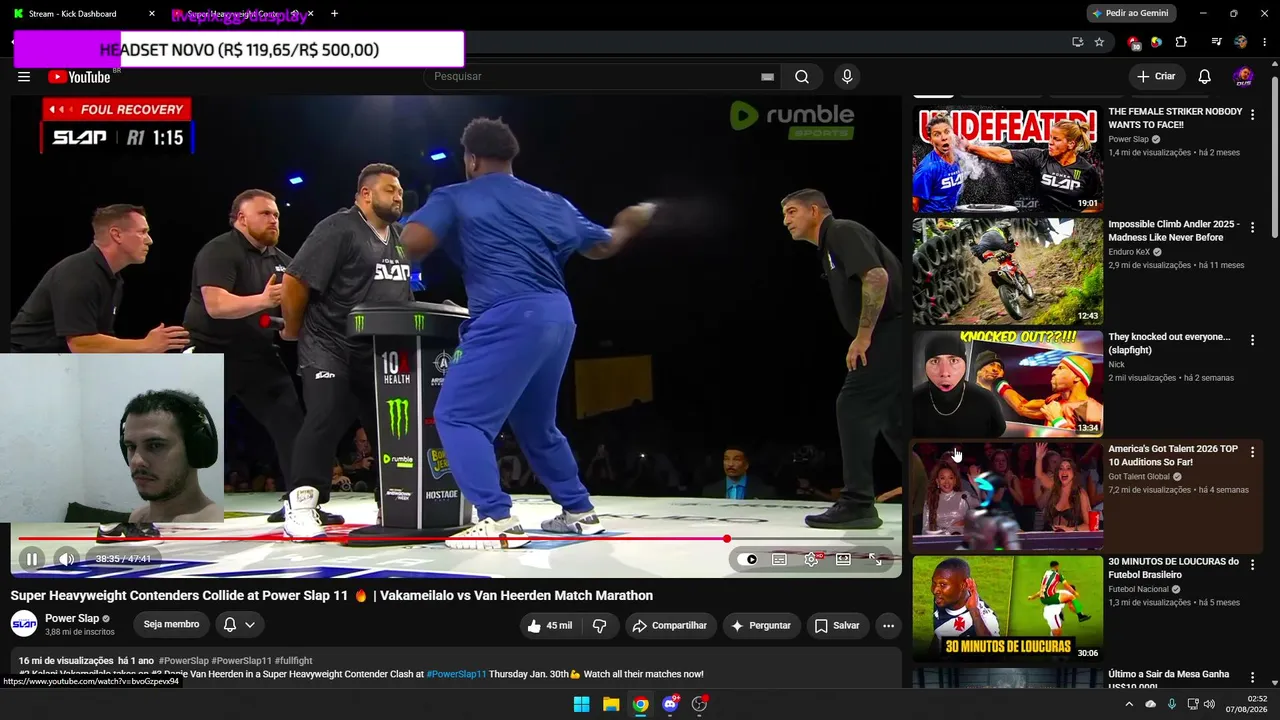
Task: Open the YouTube account avatar menu
Action: (1243, 77)
